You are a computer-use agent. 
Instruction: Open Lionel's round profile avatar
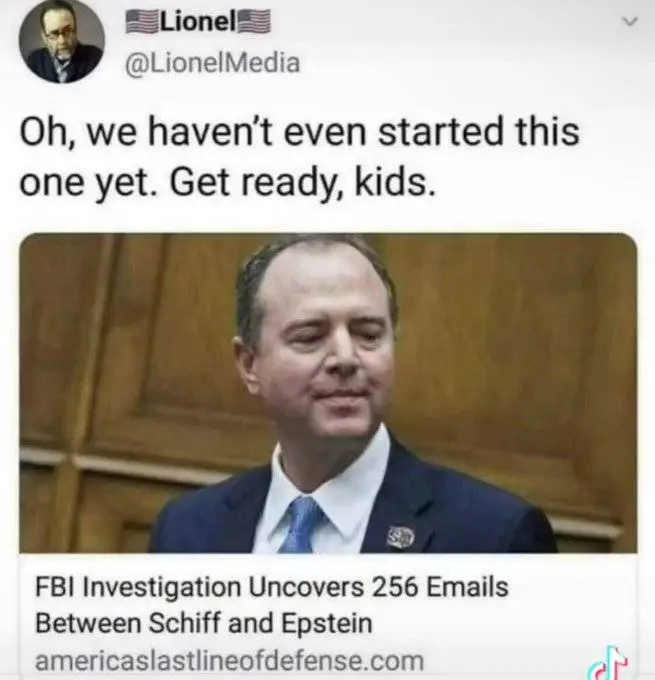(x=62, y=41)
